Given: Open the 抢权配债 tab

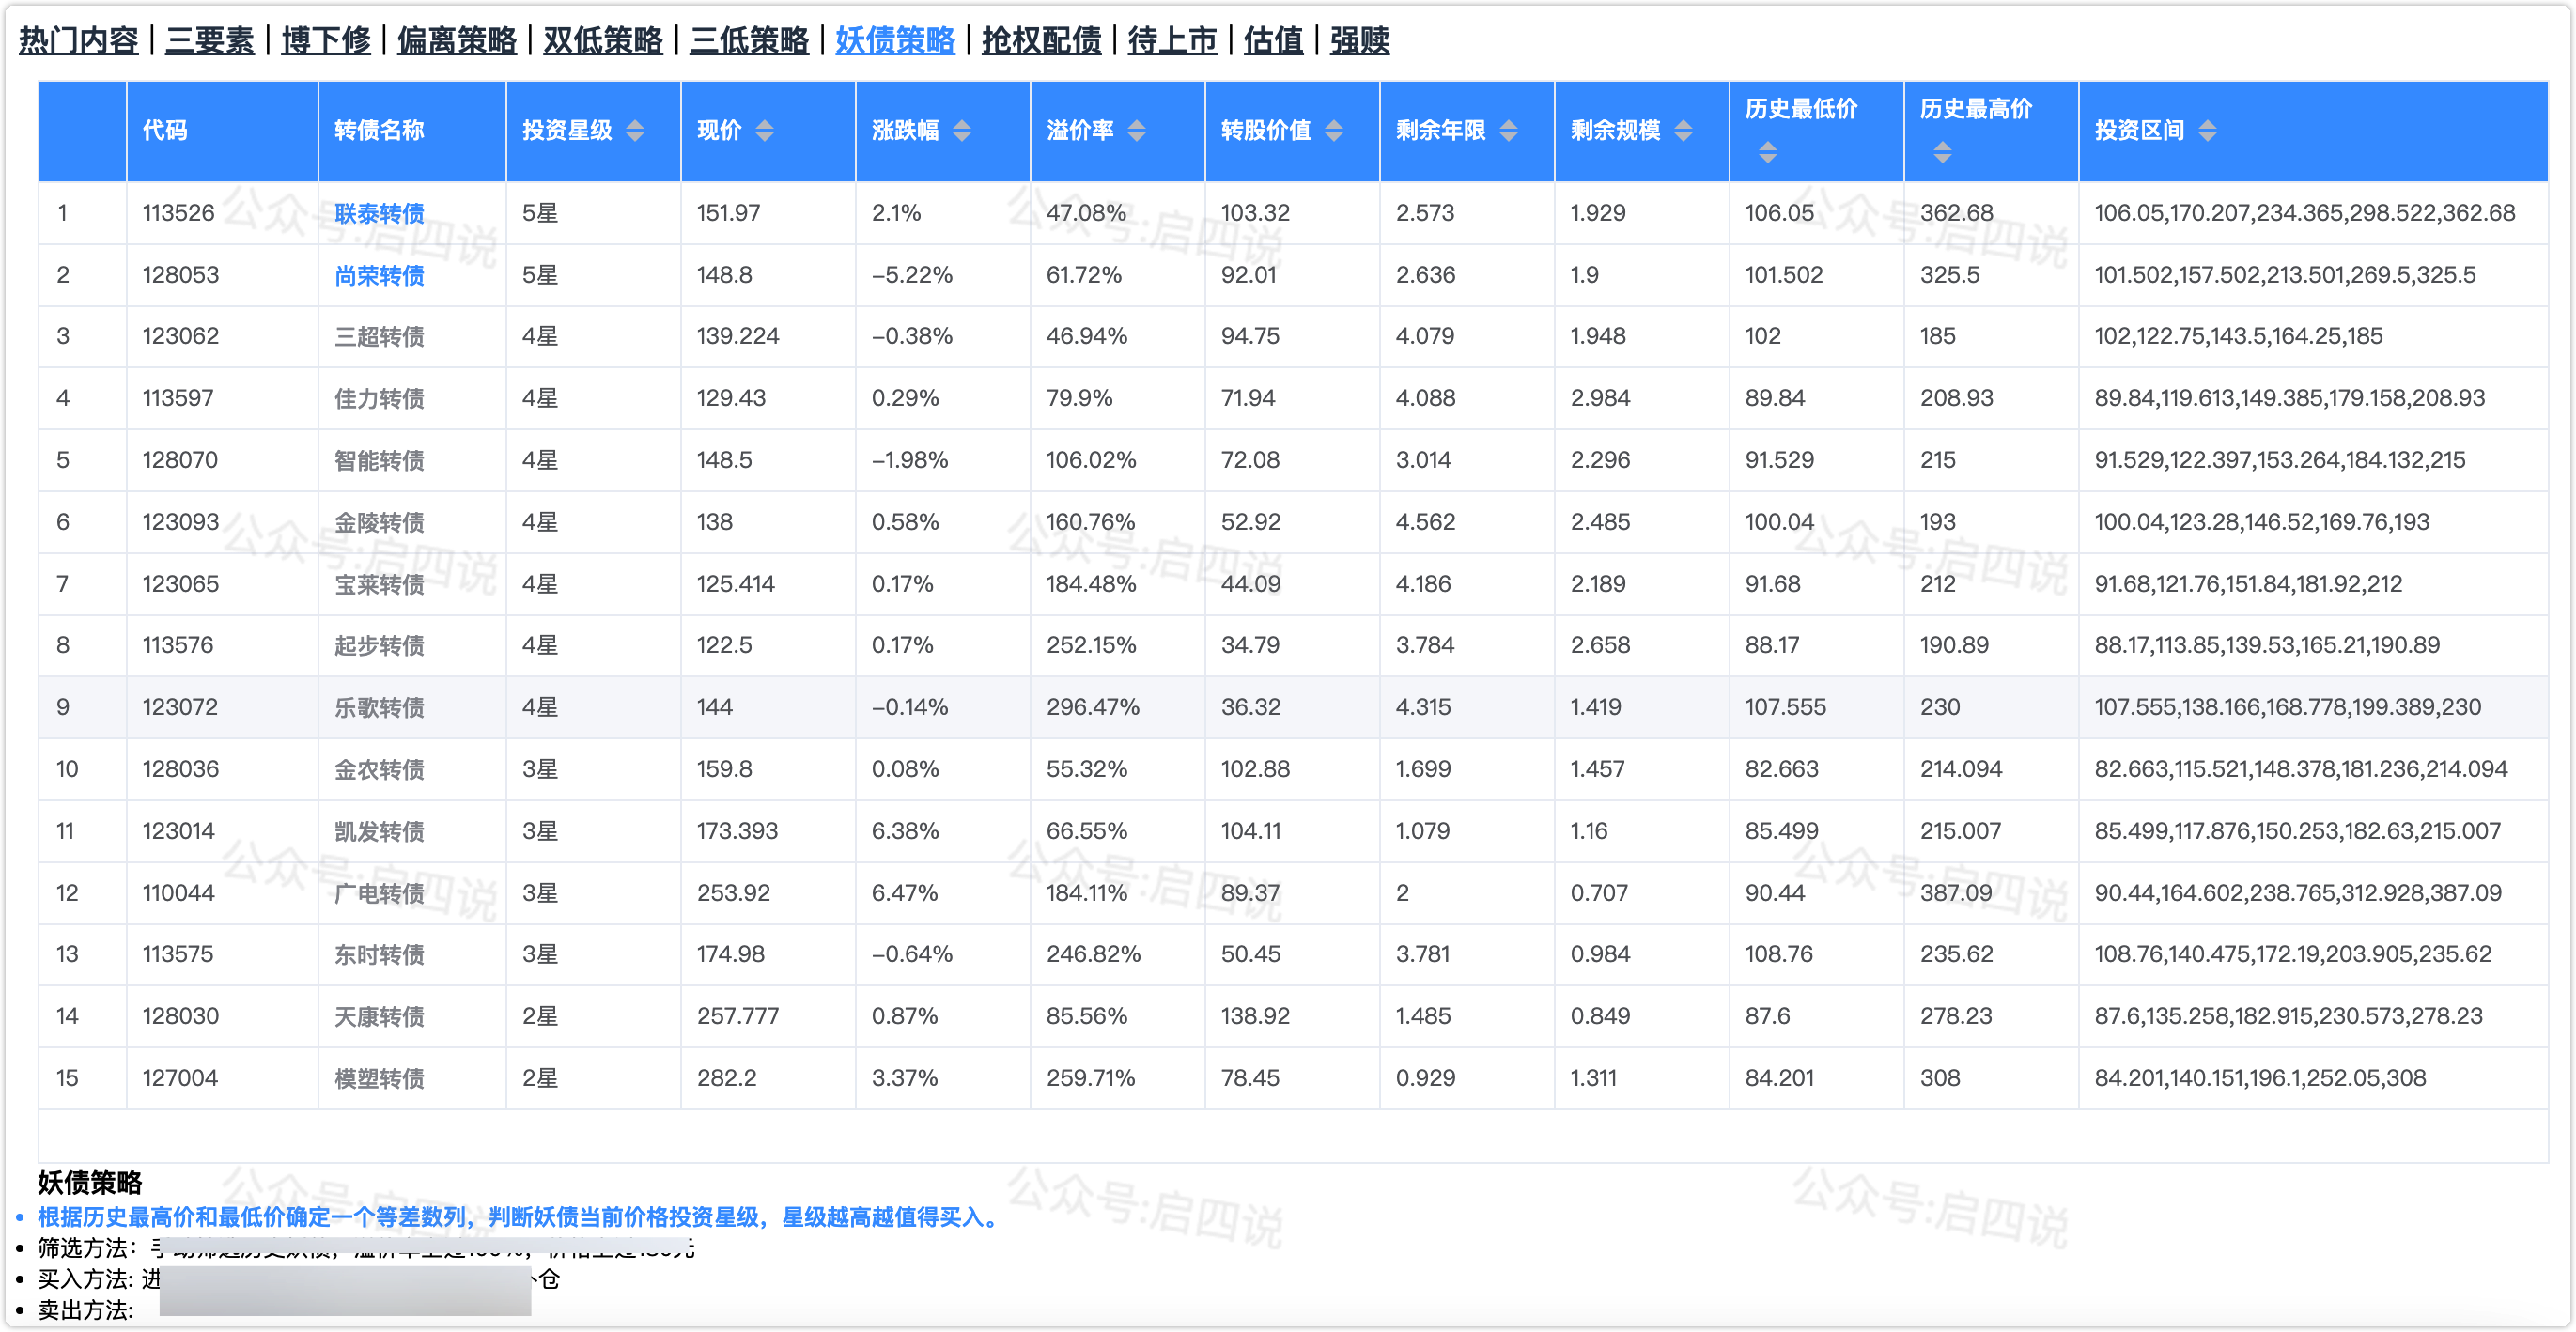Looking at the screenshot, I should coord(1041,41).
